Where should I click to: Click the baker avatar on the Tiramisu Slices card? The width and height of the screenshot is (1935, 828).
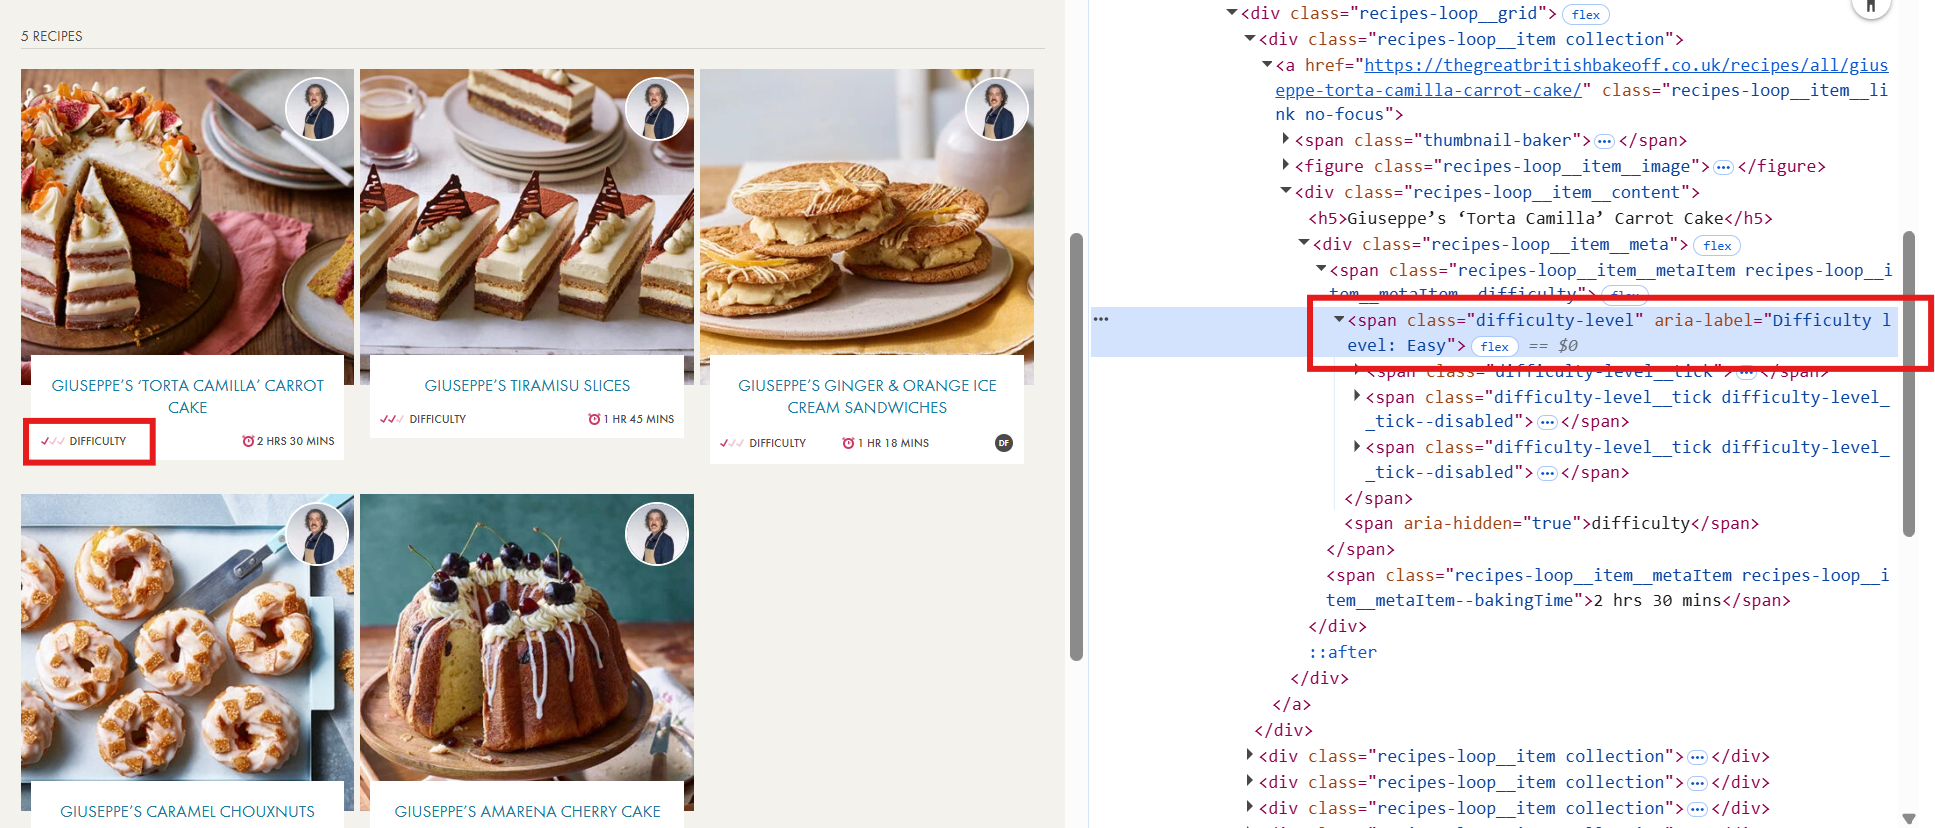657,108
